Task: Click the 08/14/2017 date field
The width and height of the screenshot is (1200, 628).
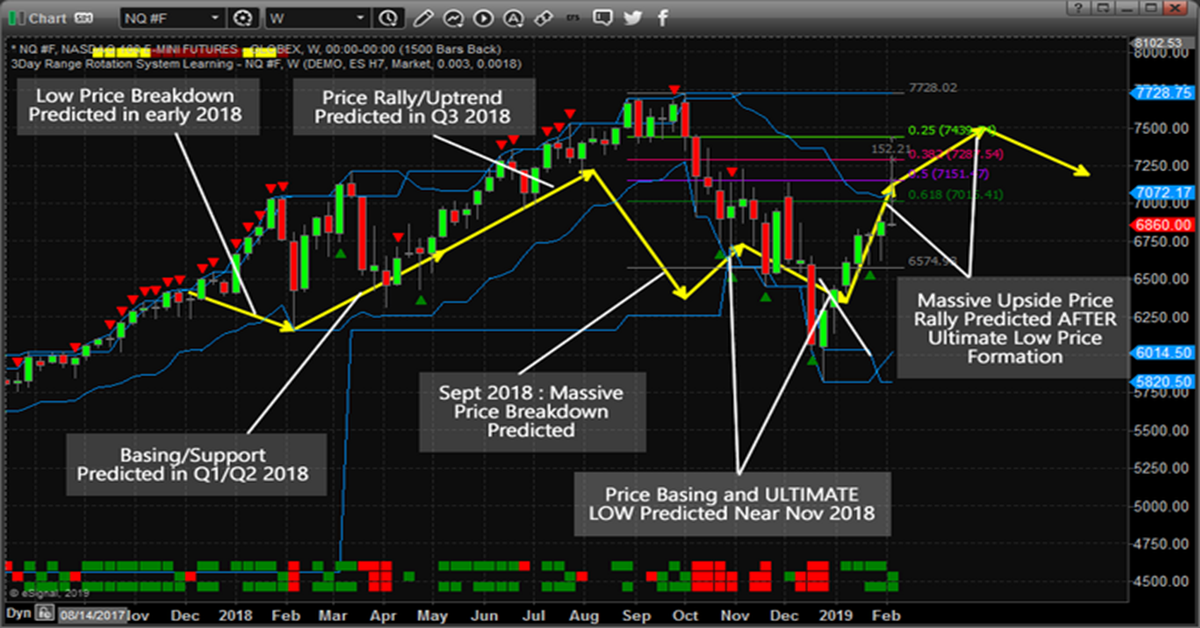Action: 90,616
